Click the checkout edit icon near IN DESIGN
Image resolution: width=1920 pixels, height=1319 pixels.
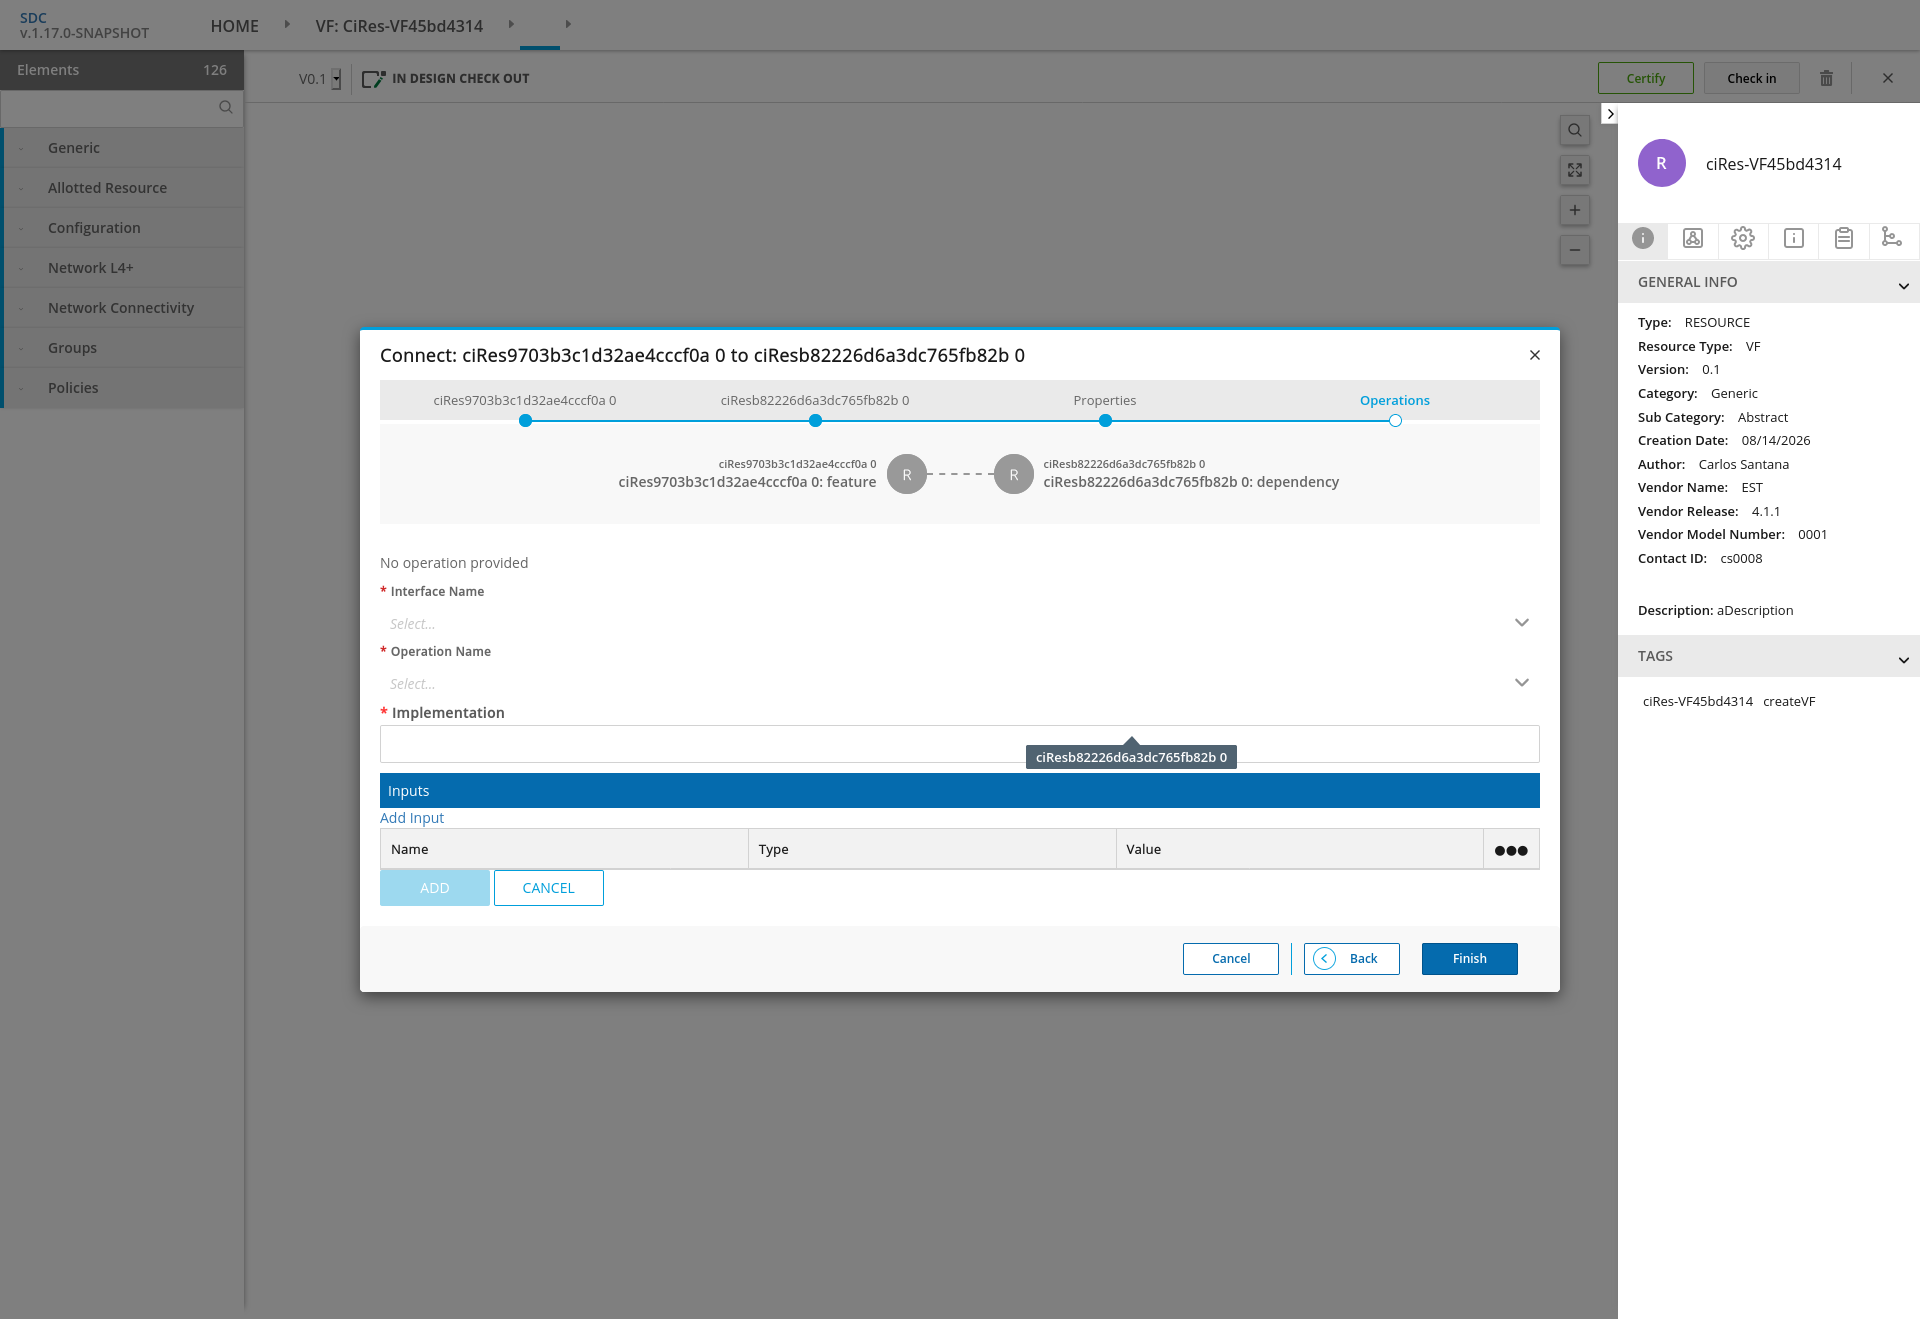373,79
